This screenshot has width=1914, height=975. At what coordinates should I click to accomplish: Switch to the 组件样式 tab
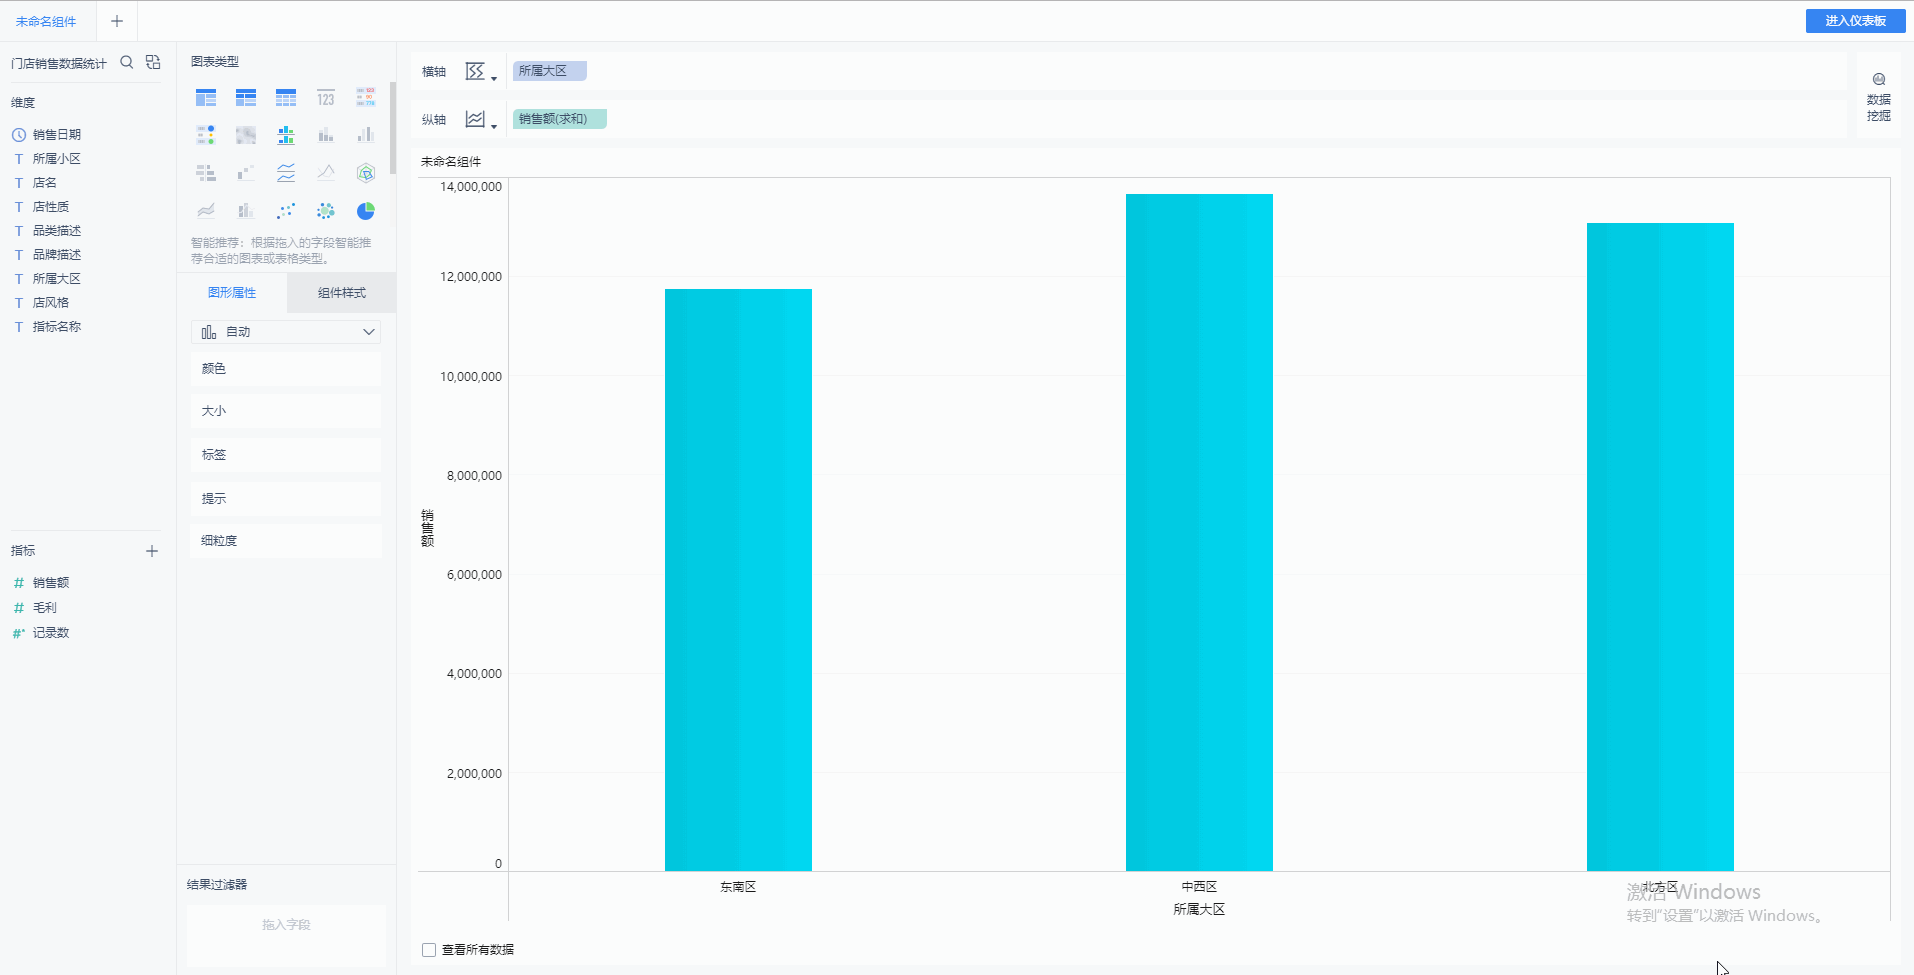coord(342,293)
